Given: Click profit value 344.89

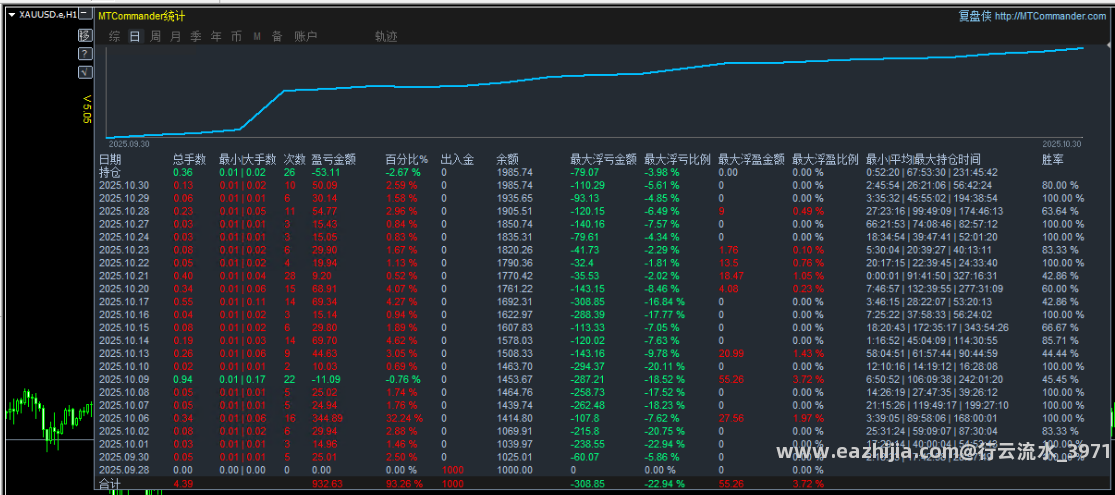Looking at the screenshot, I should [x=326, y=418].
